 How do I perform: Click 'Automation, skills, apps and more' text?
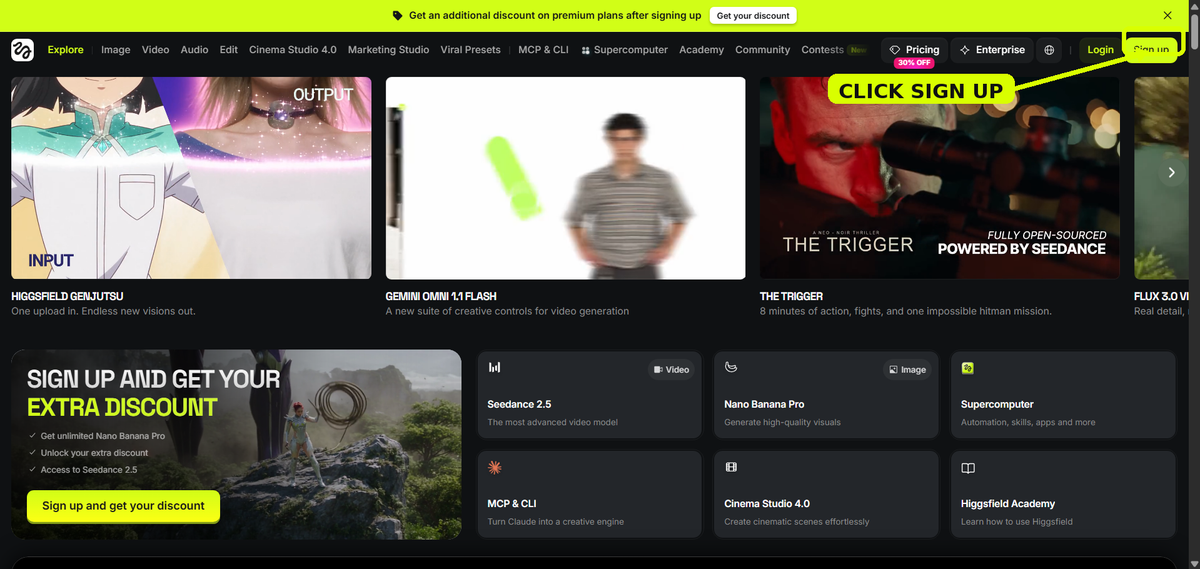(x=1028, y=422)
